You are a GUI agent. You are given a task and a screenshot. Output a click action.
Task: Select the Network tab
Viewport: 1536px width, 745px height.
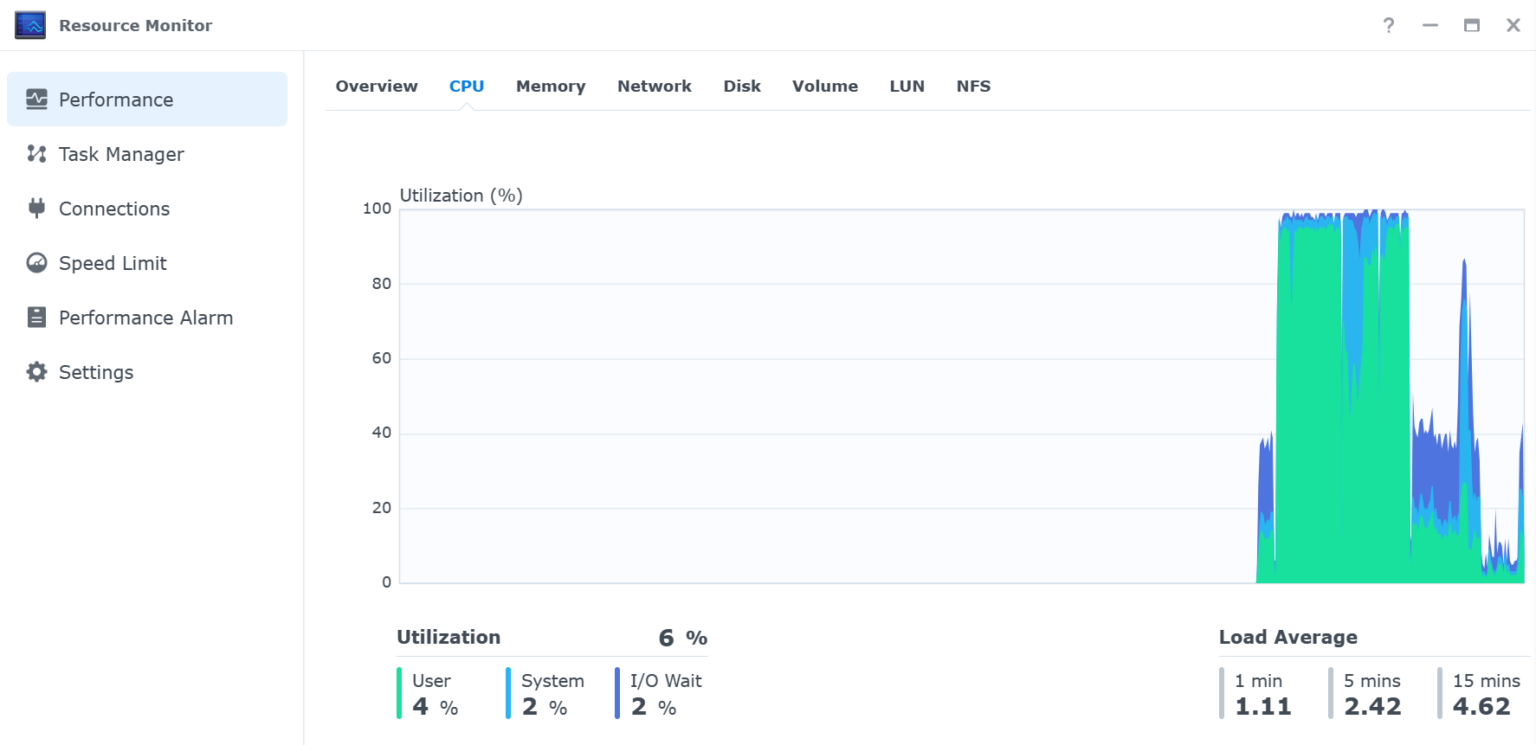point(654,86)
